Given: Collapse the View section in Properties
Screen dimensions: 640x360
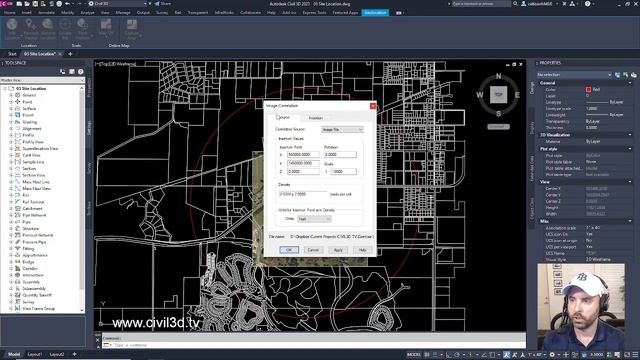Looking at the screenshot, I should click(x=630, y=182).
